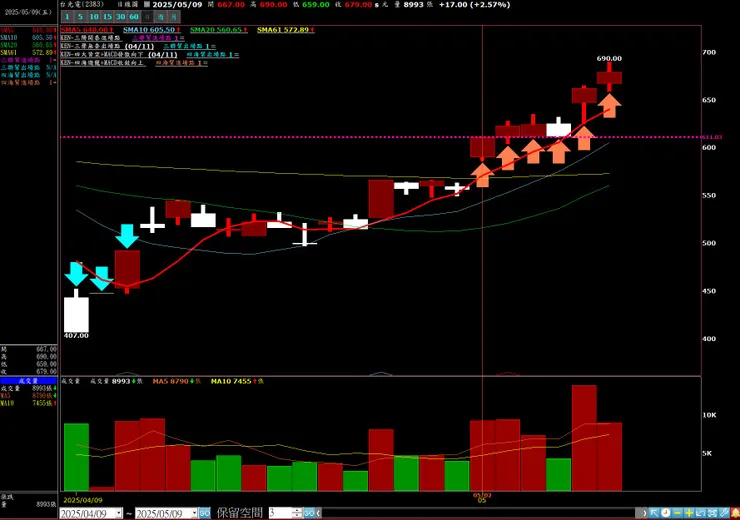
Task: Click the tallest red volume bar
Action: coord(584,438)
